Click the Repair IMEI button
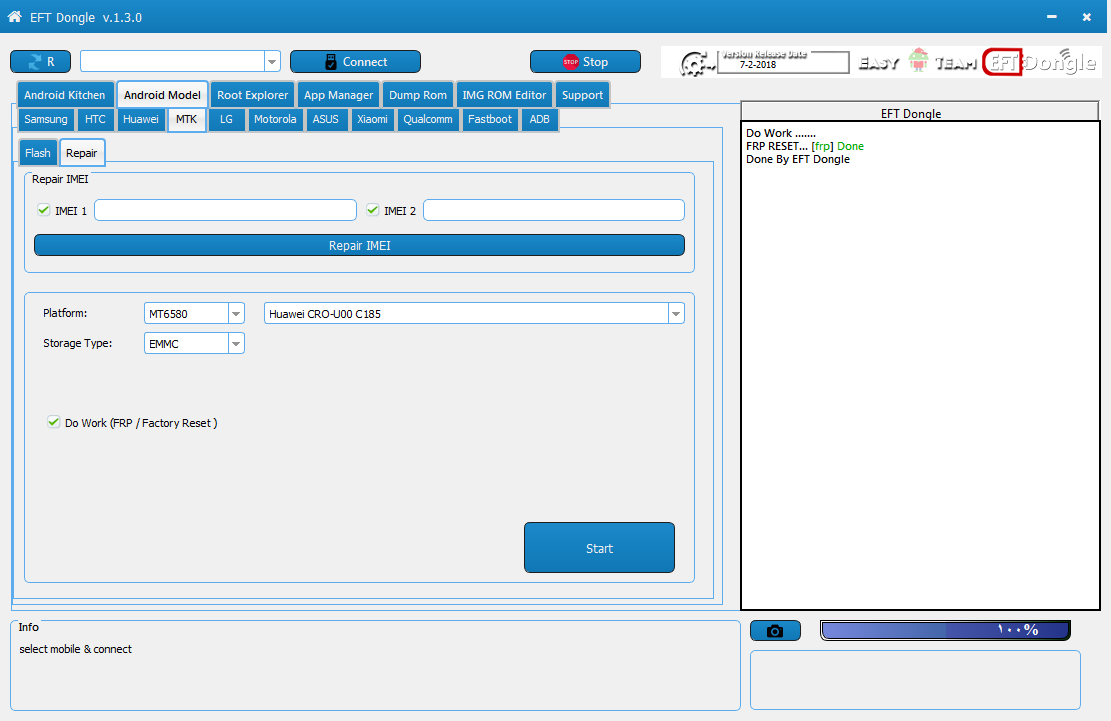 (359, 245)
